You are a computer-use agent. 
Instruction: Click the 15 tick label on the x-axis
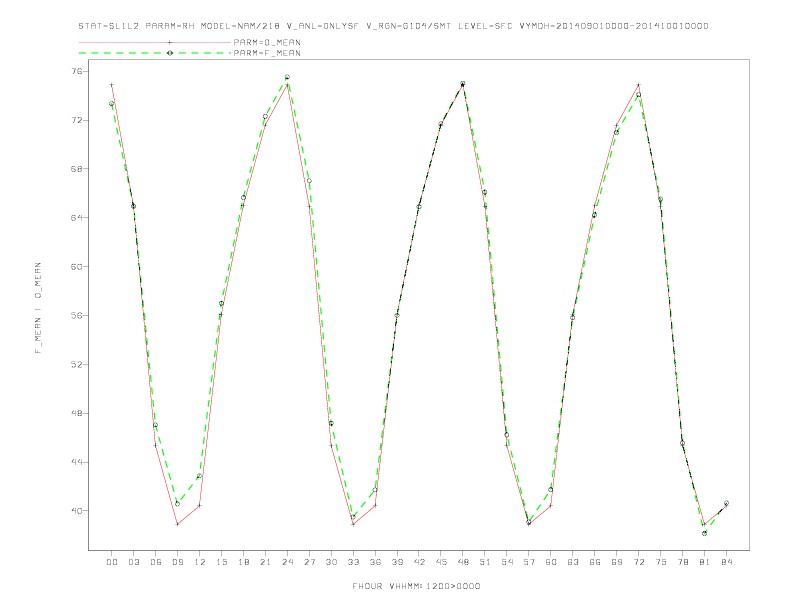pos(221,562)
